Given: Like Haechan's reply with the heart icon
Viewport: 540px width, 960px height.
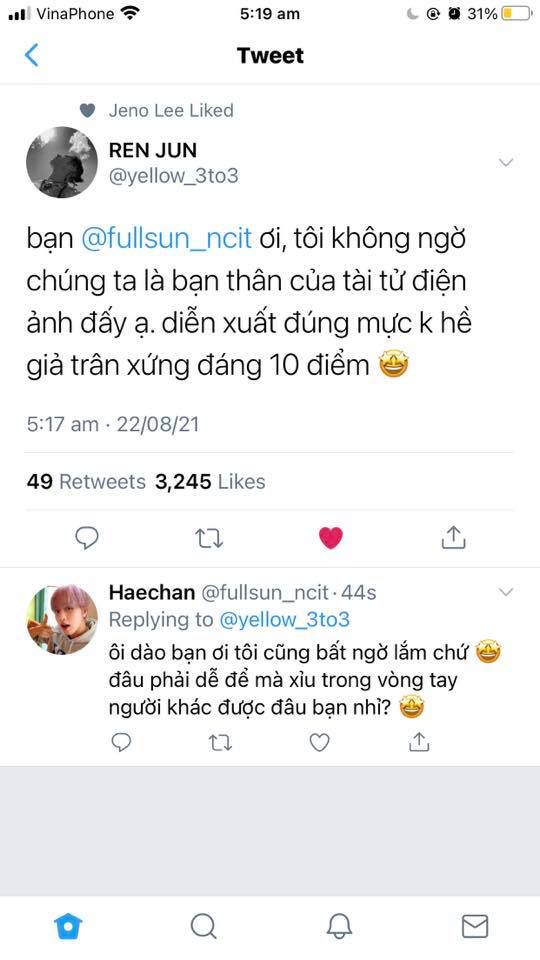Looking at the screenshot, I should coord(320,743).
